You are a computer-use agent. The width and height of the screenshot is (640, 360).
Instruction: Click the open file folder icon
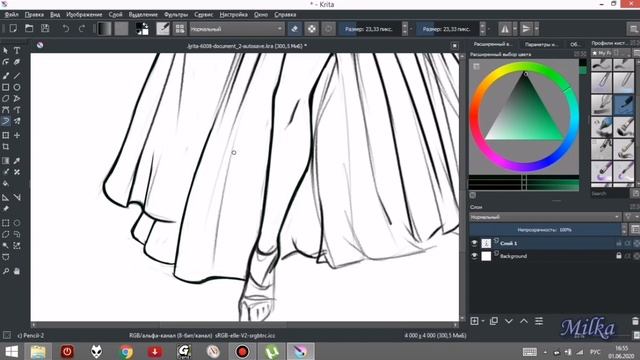coord(29,29)
